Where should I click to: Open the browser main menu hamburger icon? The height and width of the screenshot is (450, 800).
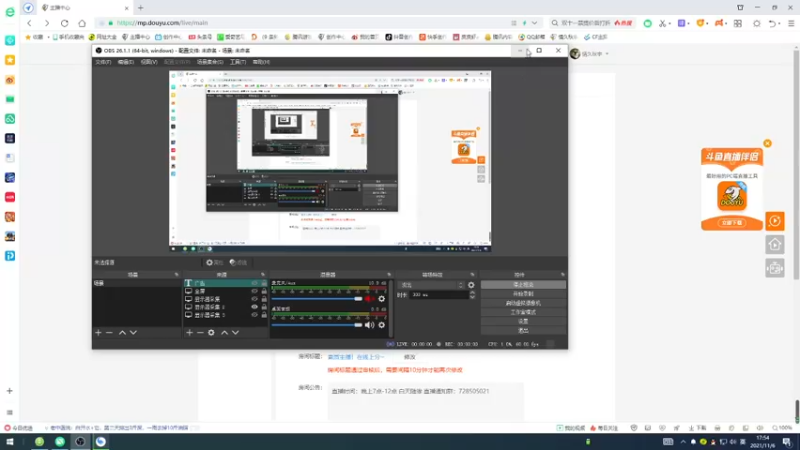coord(791,23)
